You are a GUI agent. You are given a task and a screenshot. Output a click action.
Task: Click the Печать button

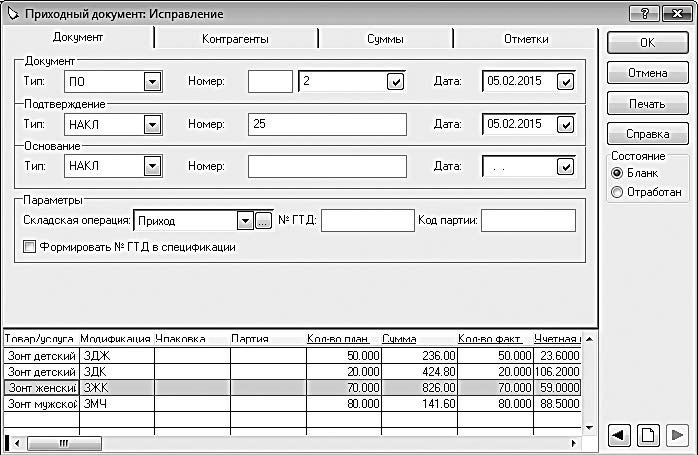[x=647, y=104]
